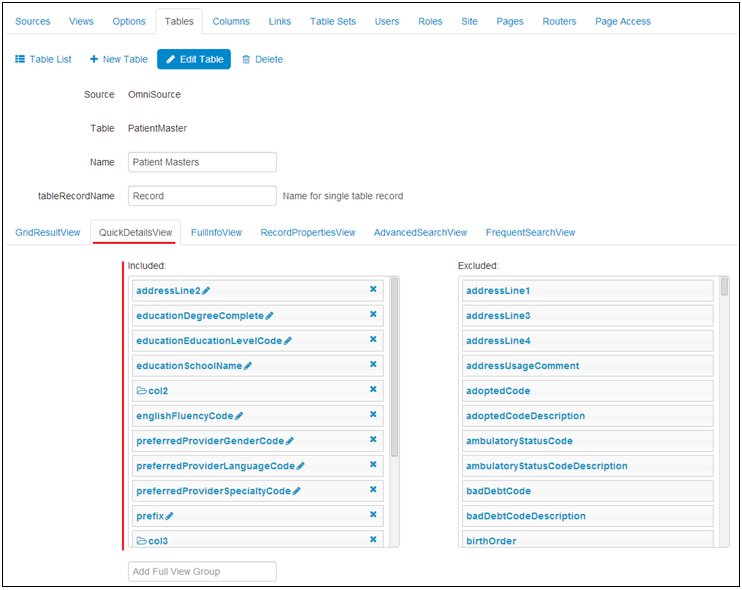The image size is (742, 590).
Task: Open the Table List view
Action: click(43, 59)
